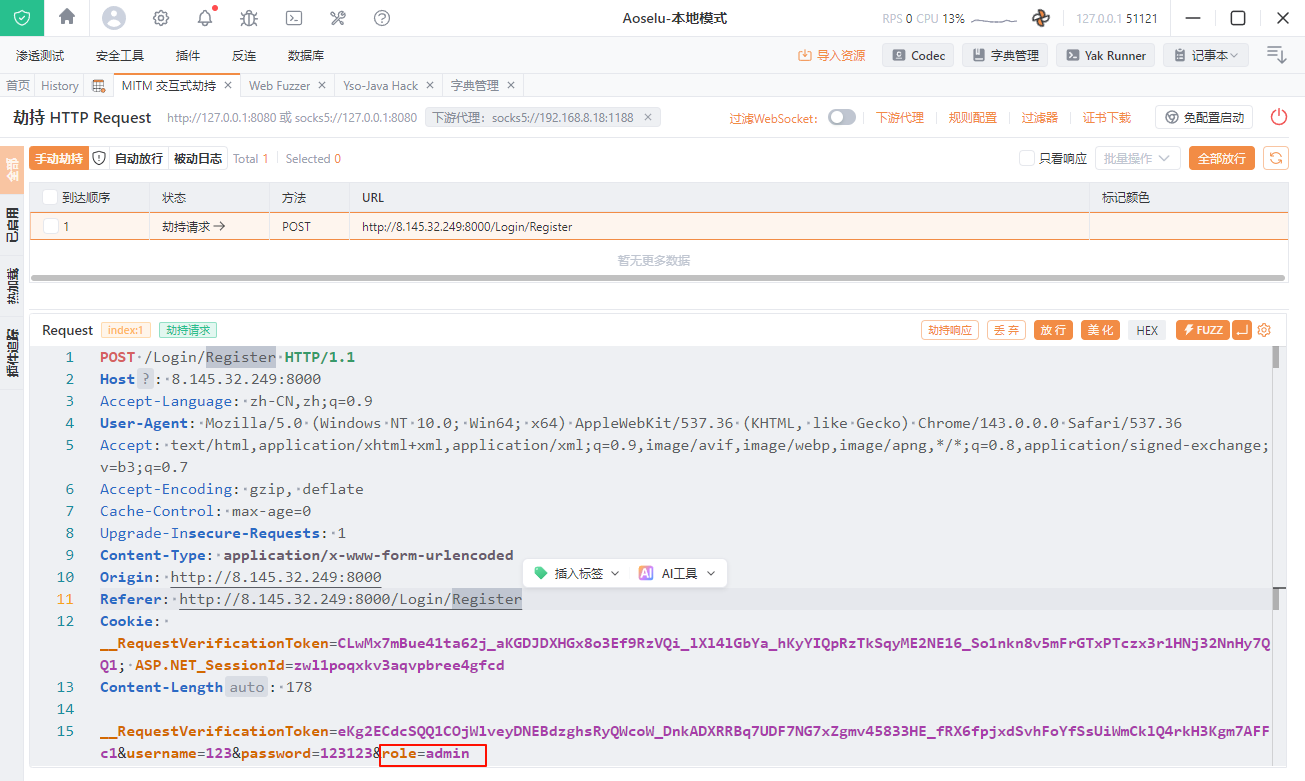Switch to the Web Fuzzer tab

pos(279,86)
